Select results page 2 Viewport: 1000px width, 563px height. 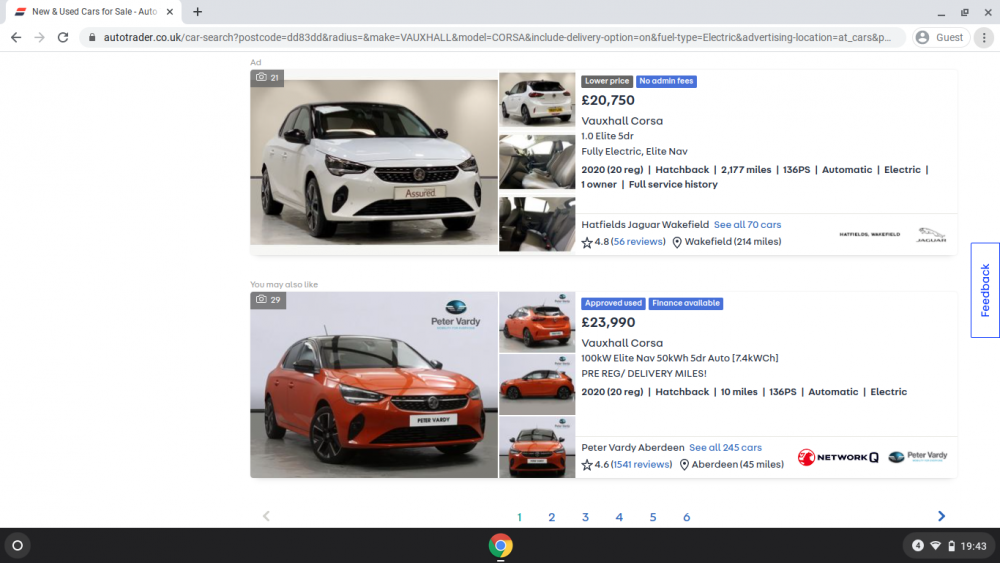coord(552,518)
